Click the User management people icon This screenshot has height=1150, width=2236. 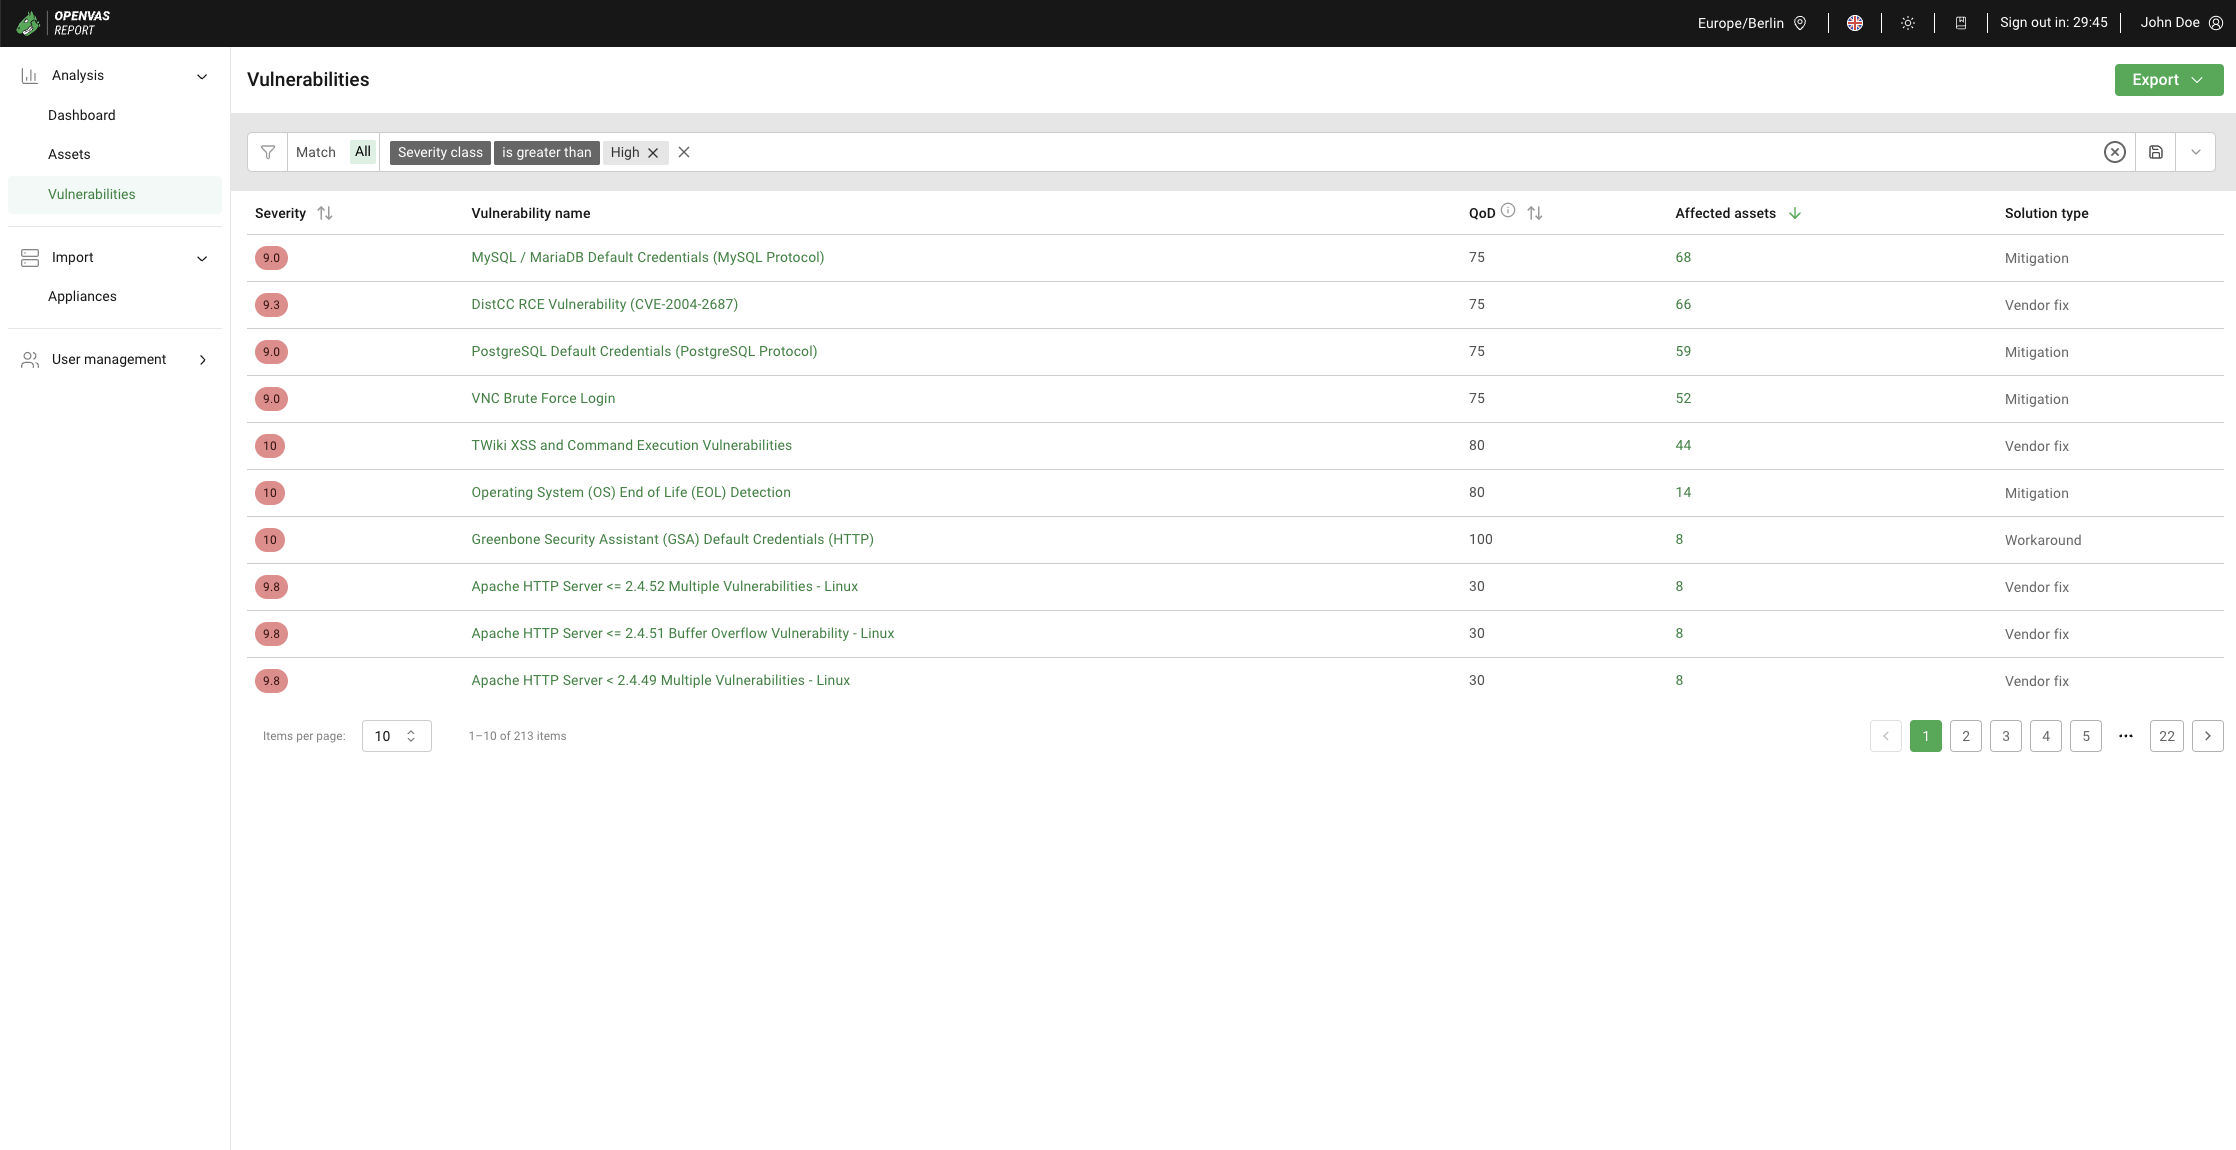tap(30, 359)
